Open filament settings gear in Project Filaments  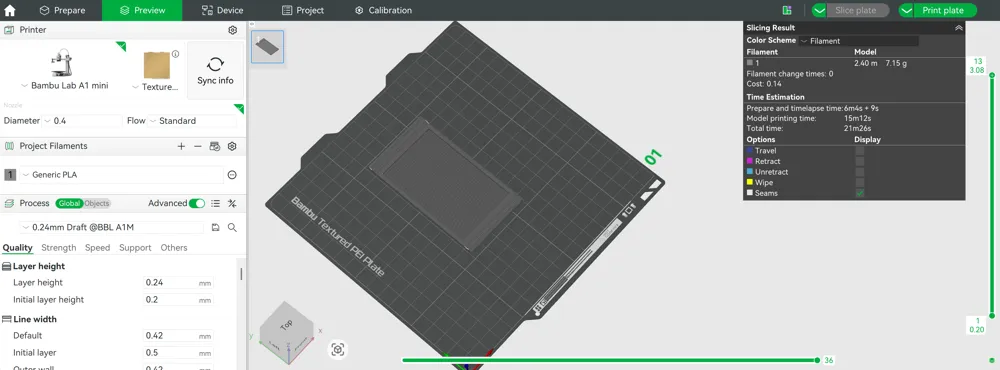[232, 146]
